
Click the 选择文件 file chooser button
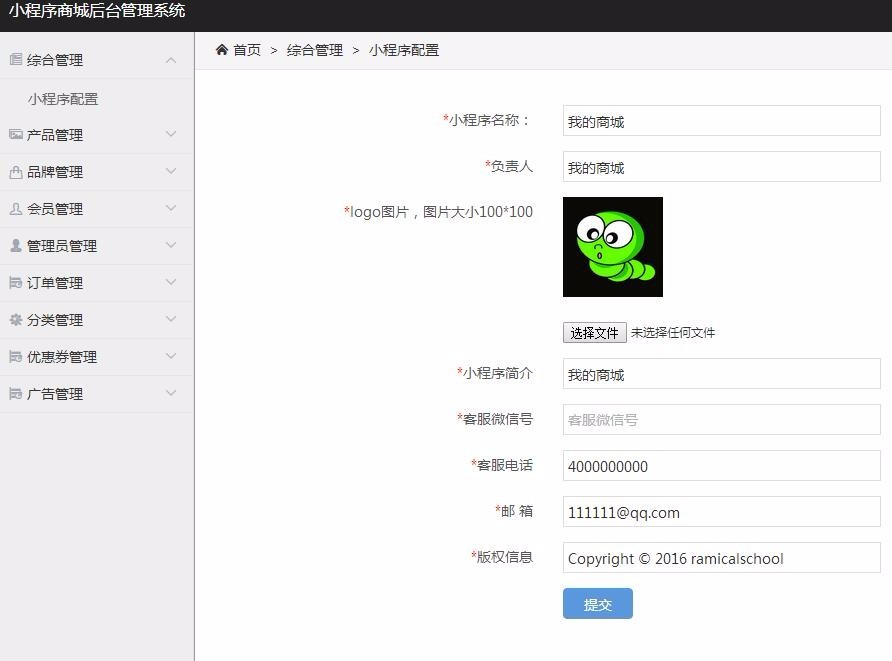click(x=594, y=332)
